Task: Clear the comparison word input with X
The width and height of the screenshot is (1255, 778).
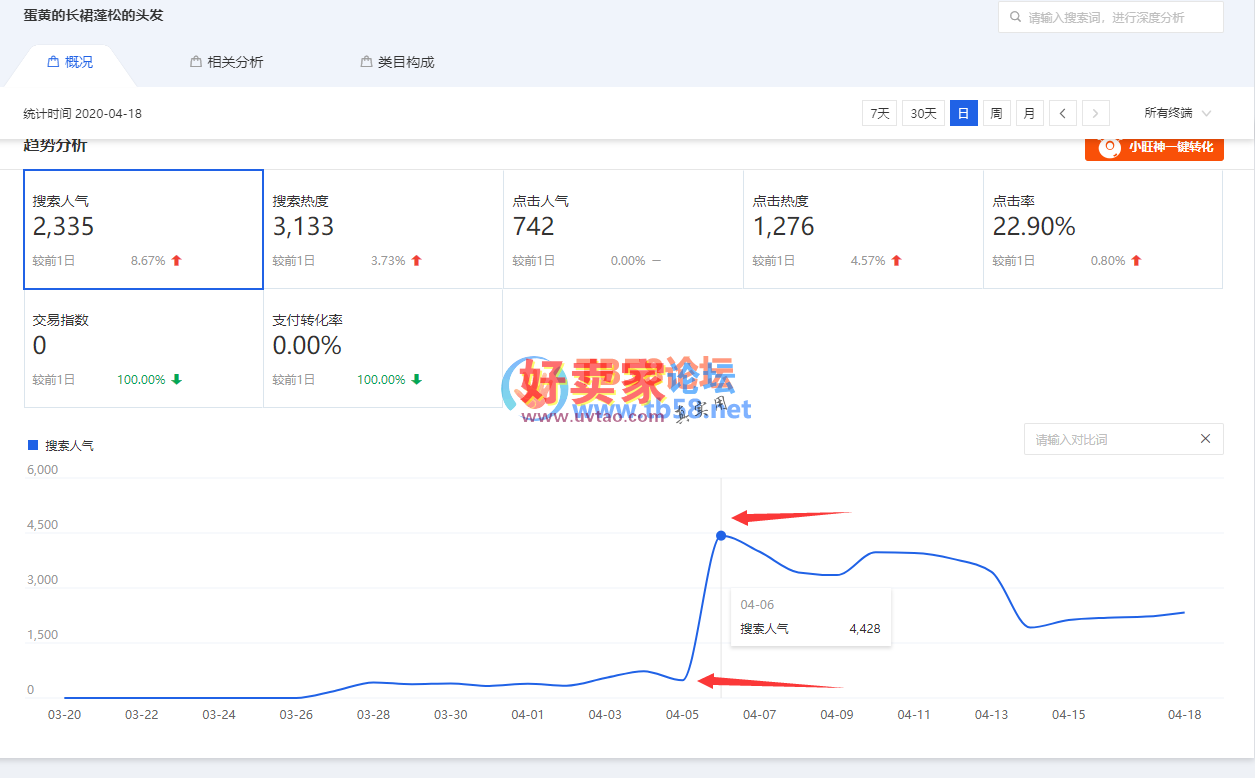Action: [x=1205, y=439]
